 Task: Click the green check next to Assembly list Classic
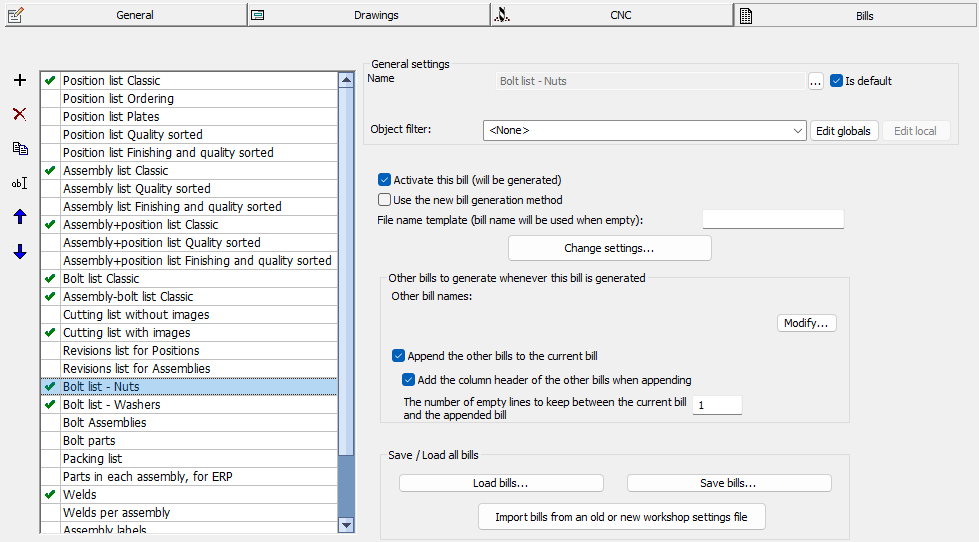pyautogui.click(x=51, y=170)
